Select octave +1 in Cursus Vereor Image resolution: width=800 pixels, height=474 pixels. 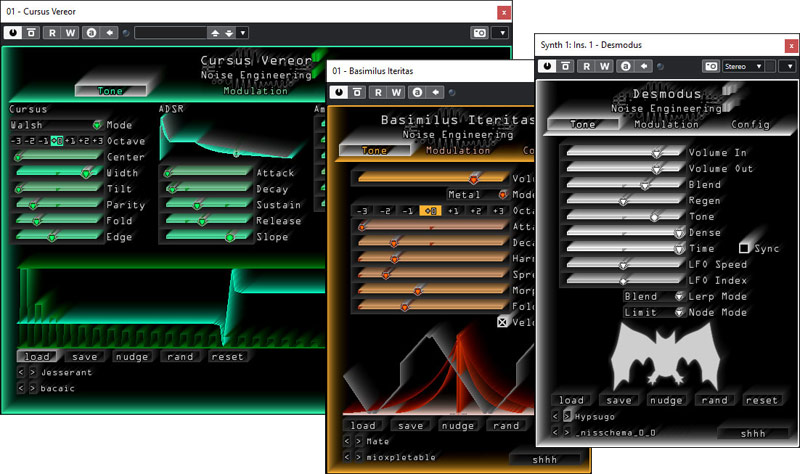pyautogui.click(x=71, y=141)
